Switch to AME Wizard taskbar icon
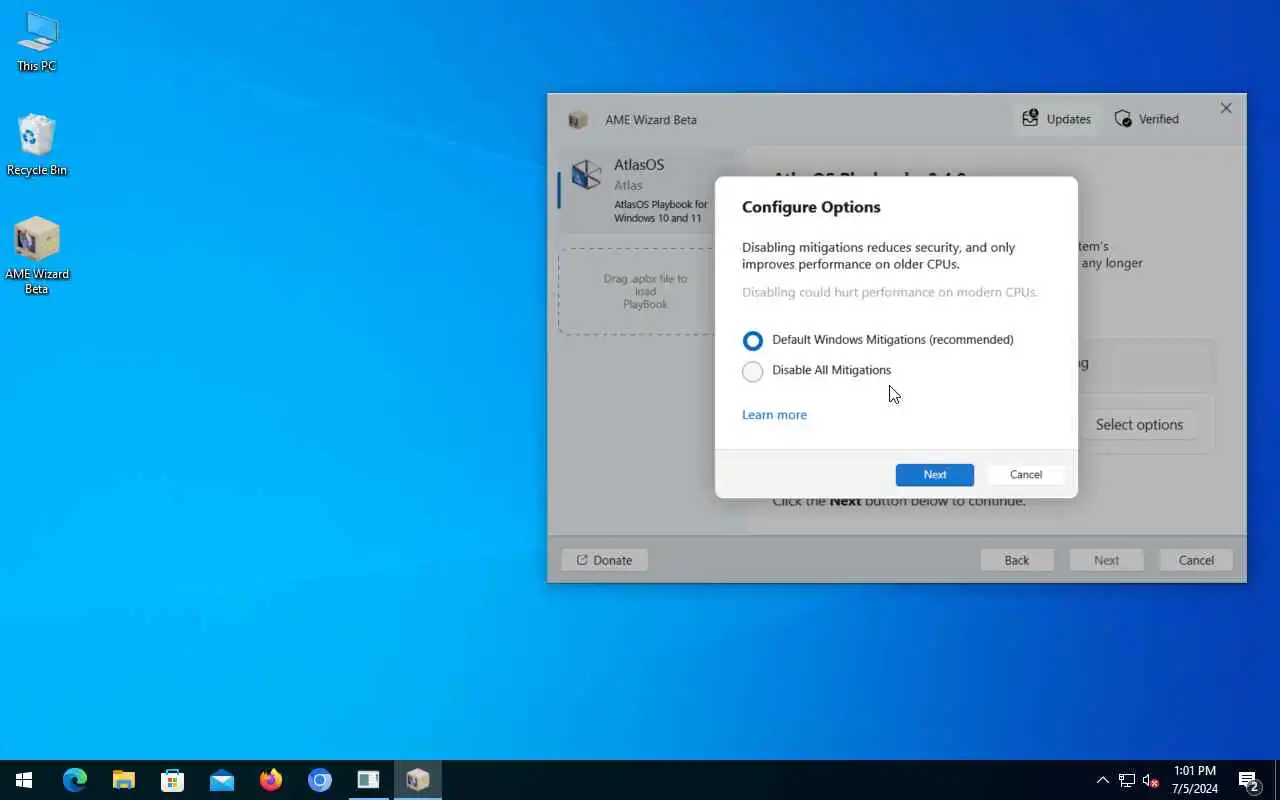This screenshot has height=800, width=1280. click(x=417, y=780)
